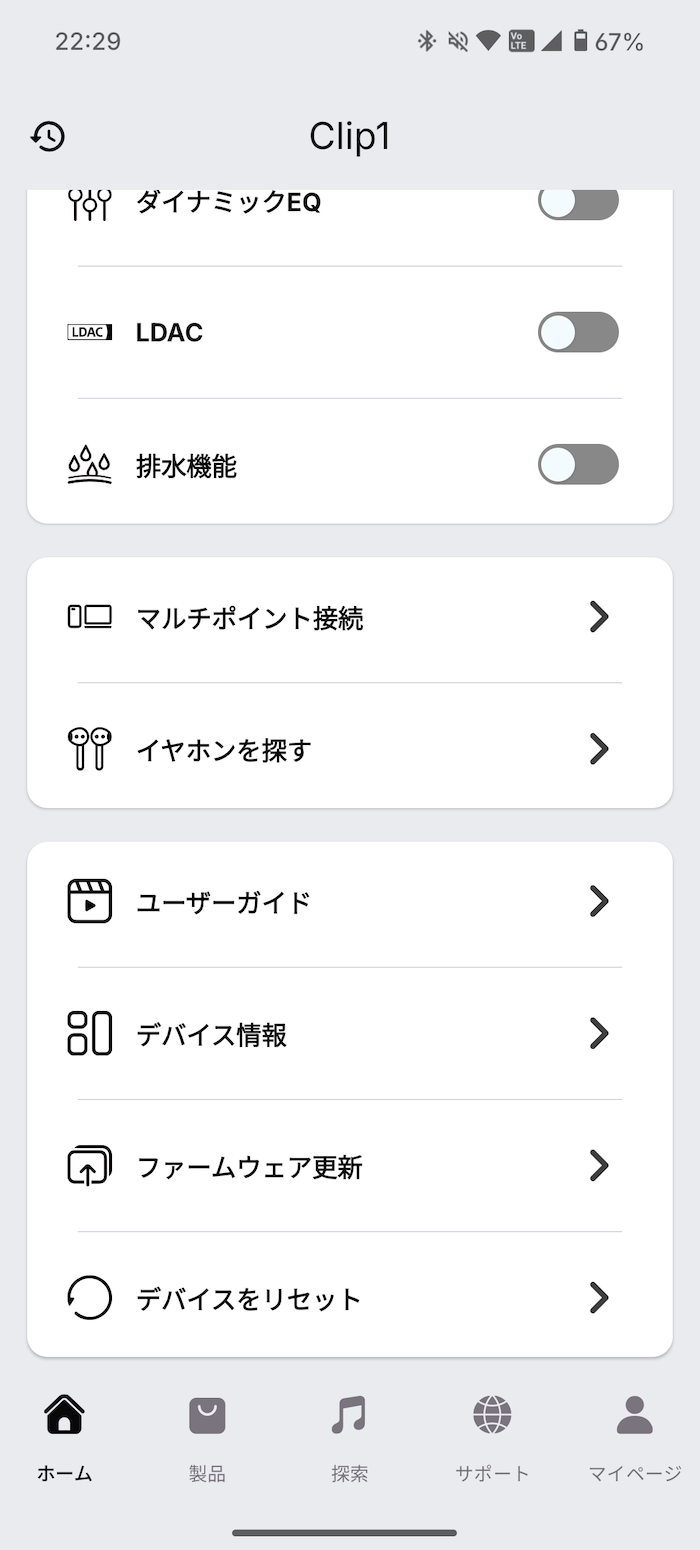
Task: Tap the find earphones earbuds icon
Action: tap(89, 749)
